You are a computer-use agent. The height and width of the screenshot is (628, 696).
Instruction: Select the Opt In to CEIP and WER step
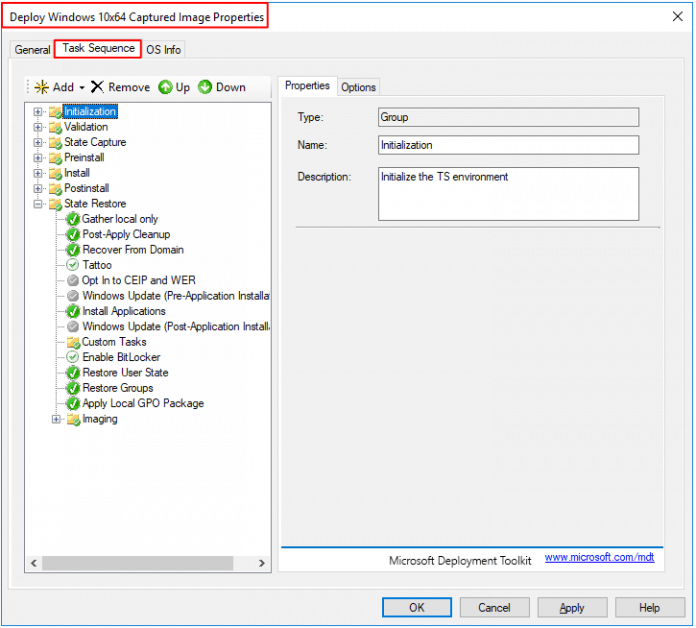(x=139, y=281)
